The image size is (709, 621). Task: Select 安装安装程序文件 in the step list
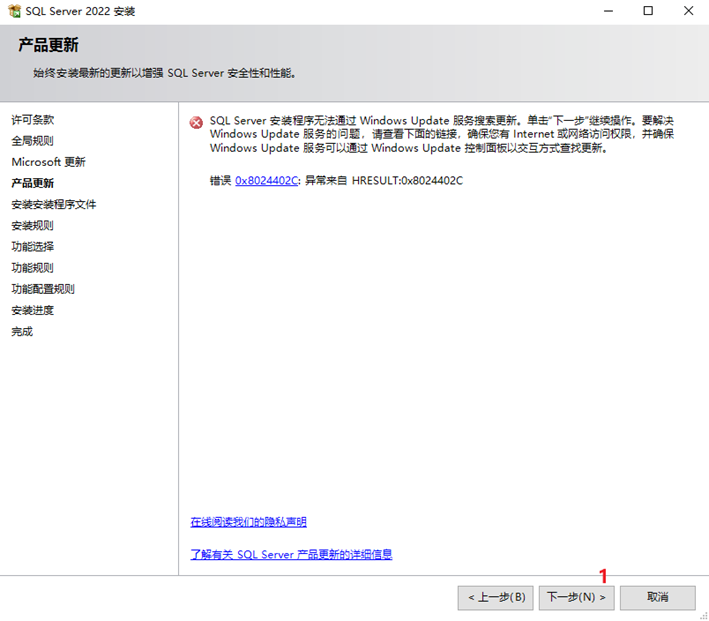[54, 204]
